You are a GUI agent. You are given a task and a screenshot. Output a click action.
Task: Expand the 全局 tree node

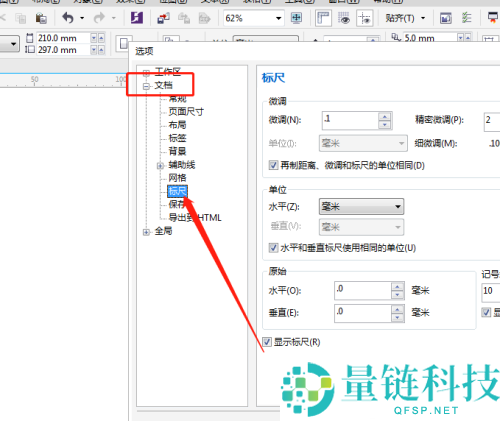[x=146, y=232]
